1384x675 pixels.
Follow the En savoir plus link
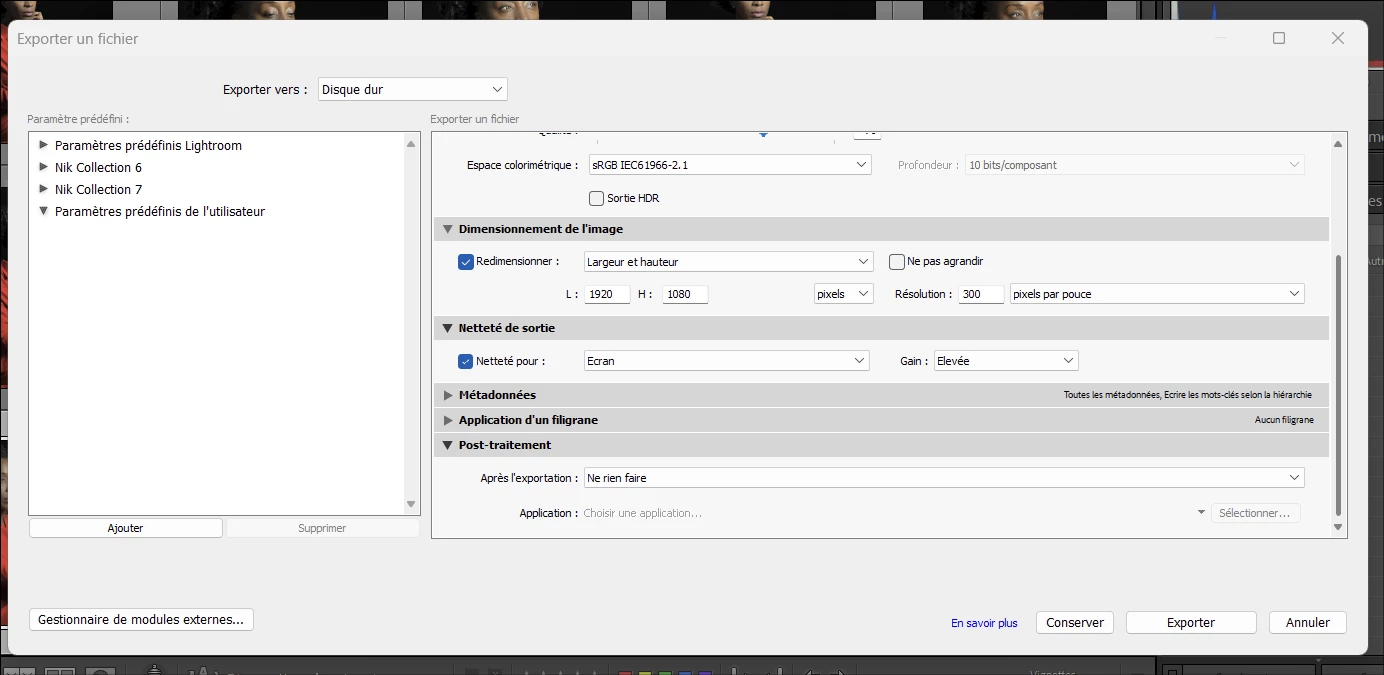984,623
